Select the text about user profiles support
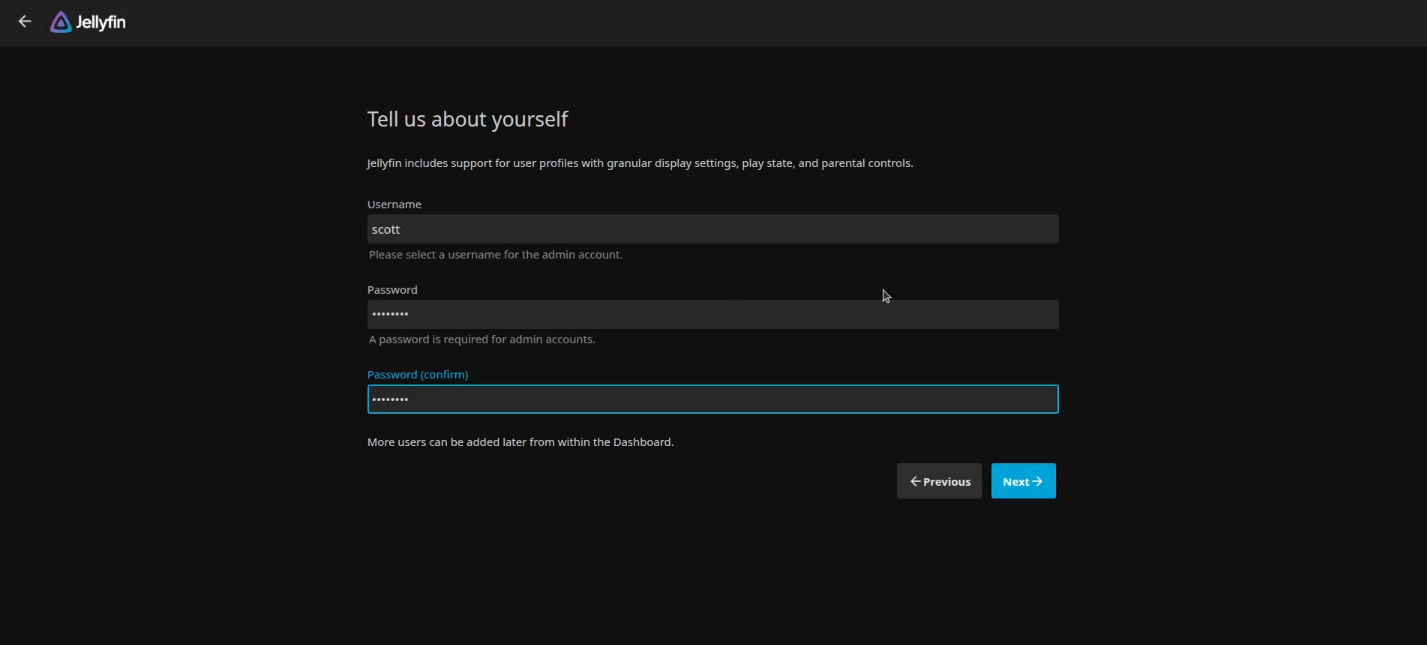 (640, 163)
